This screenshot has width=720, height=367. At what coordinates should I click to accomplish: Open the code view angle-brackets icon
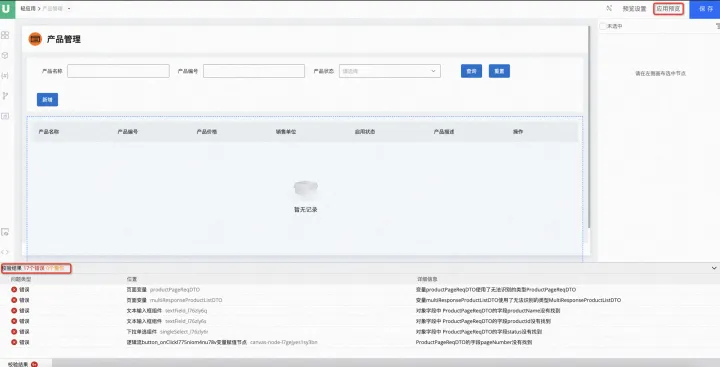click(x=5, y=252)
